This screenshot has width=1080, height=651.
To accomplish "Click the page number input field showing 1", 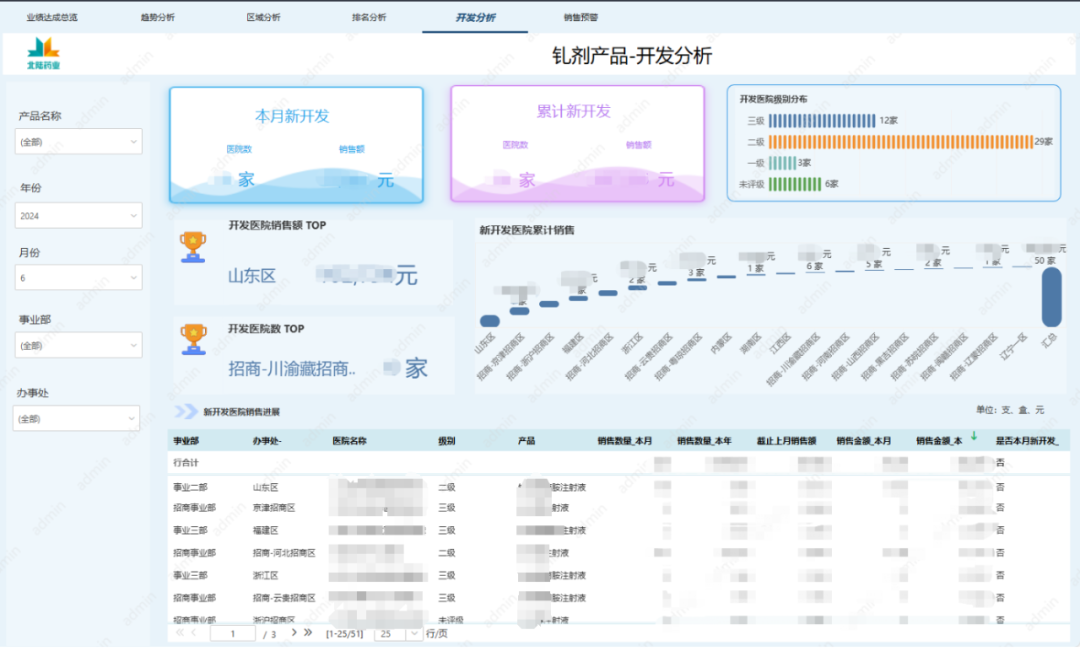I will (x=232, y=633).
